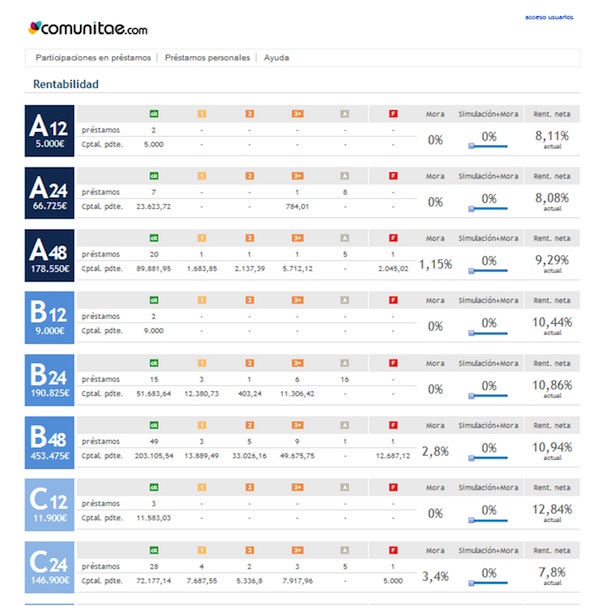Open Participaciones en préstamos menu
Viewport: 600px width, 606px height.
(x=93, y=58)
